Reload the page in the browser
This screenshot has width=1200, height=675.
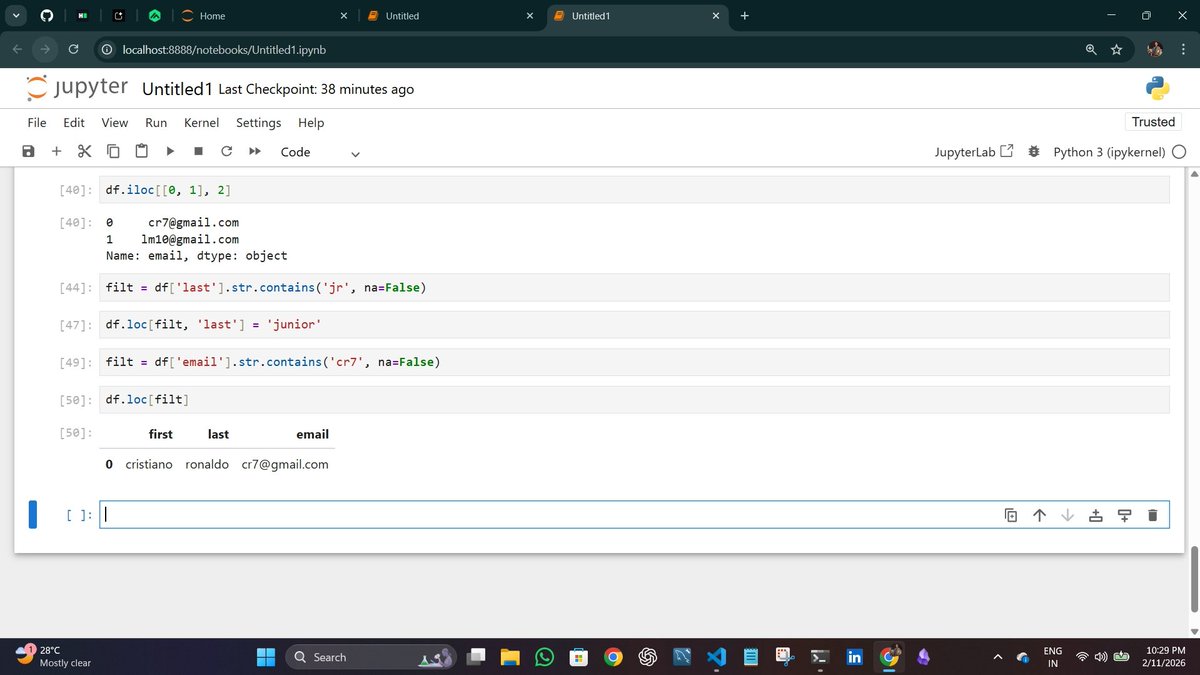coord(73,49)
